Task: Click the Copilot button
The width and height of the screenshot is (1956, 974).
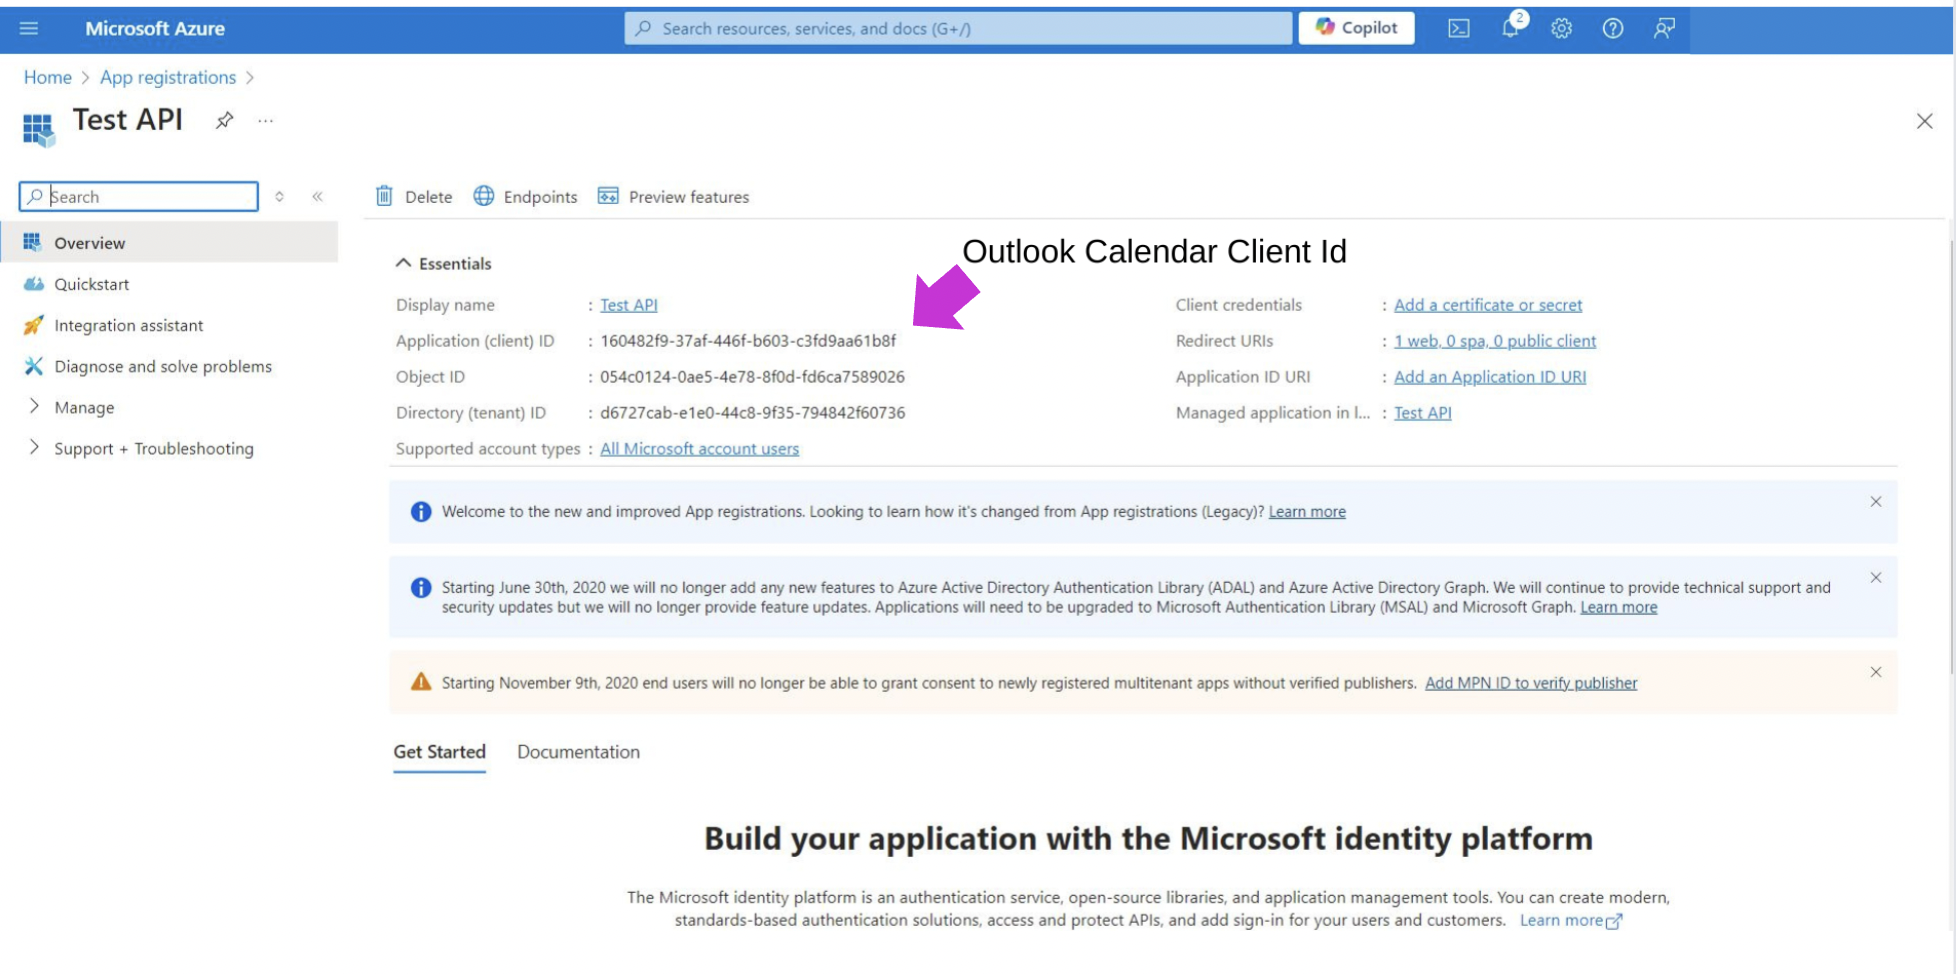Action: [x=1356, y=28]
